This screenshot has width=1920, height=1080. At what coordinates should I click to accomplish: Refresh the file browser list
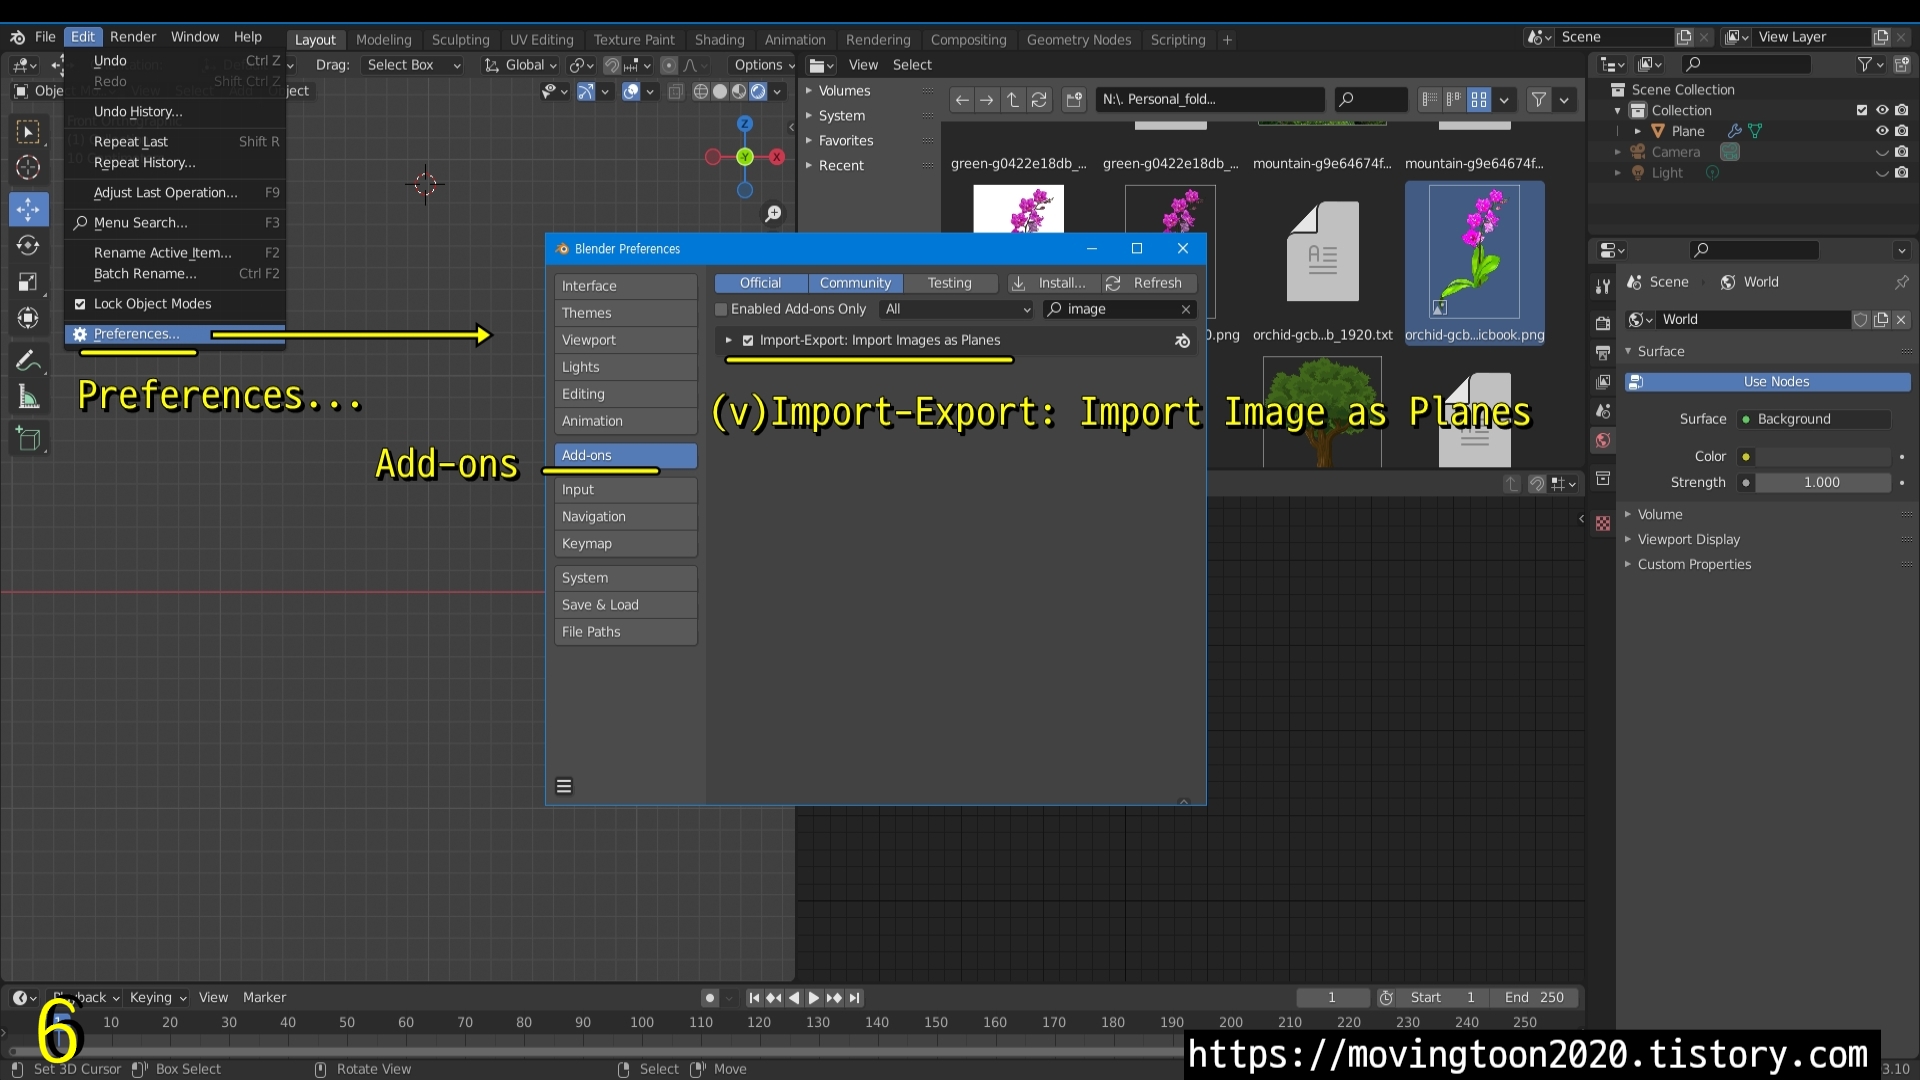[x=1039, y=99]
